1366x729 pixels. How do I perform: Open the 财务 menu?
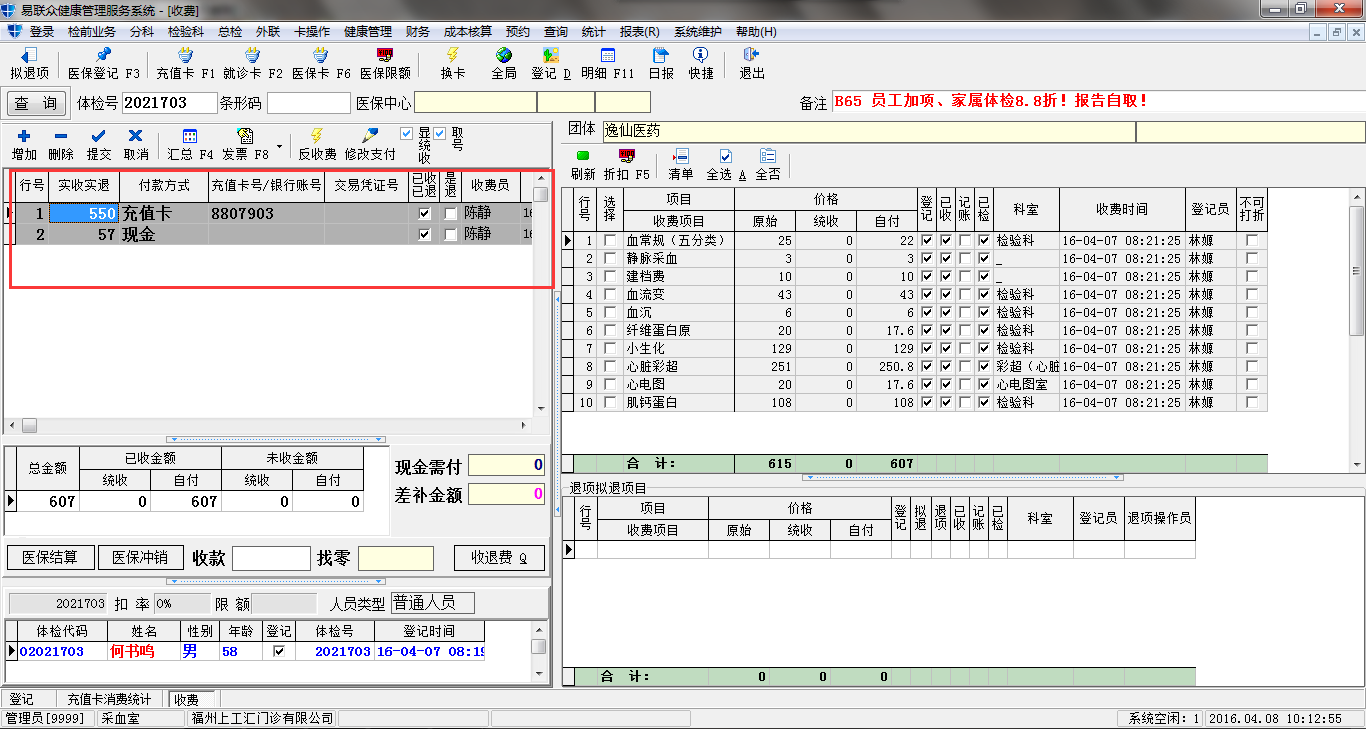[x=418, y=32]
